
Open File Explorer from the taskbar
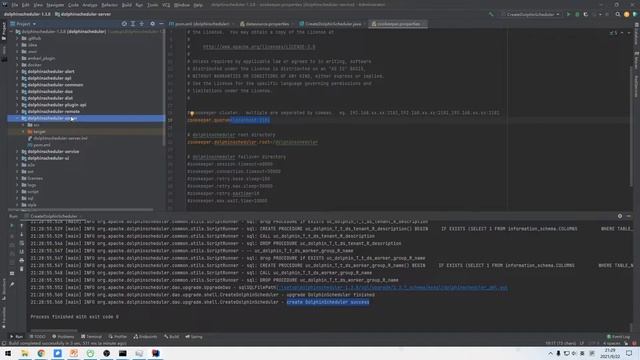[x=24, y=353]
